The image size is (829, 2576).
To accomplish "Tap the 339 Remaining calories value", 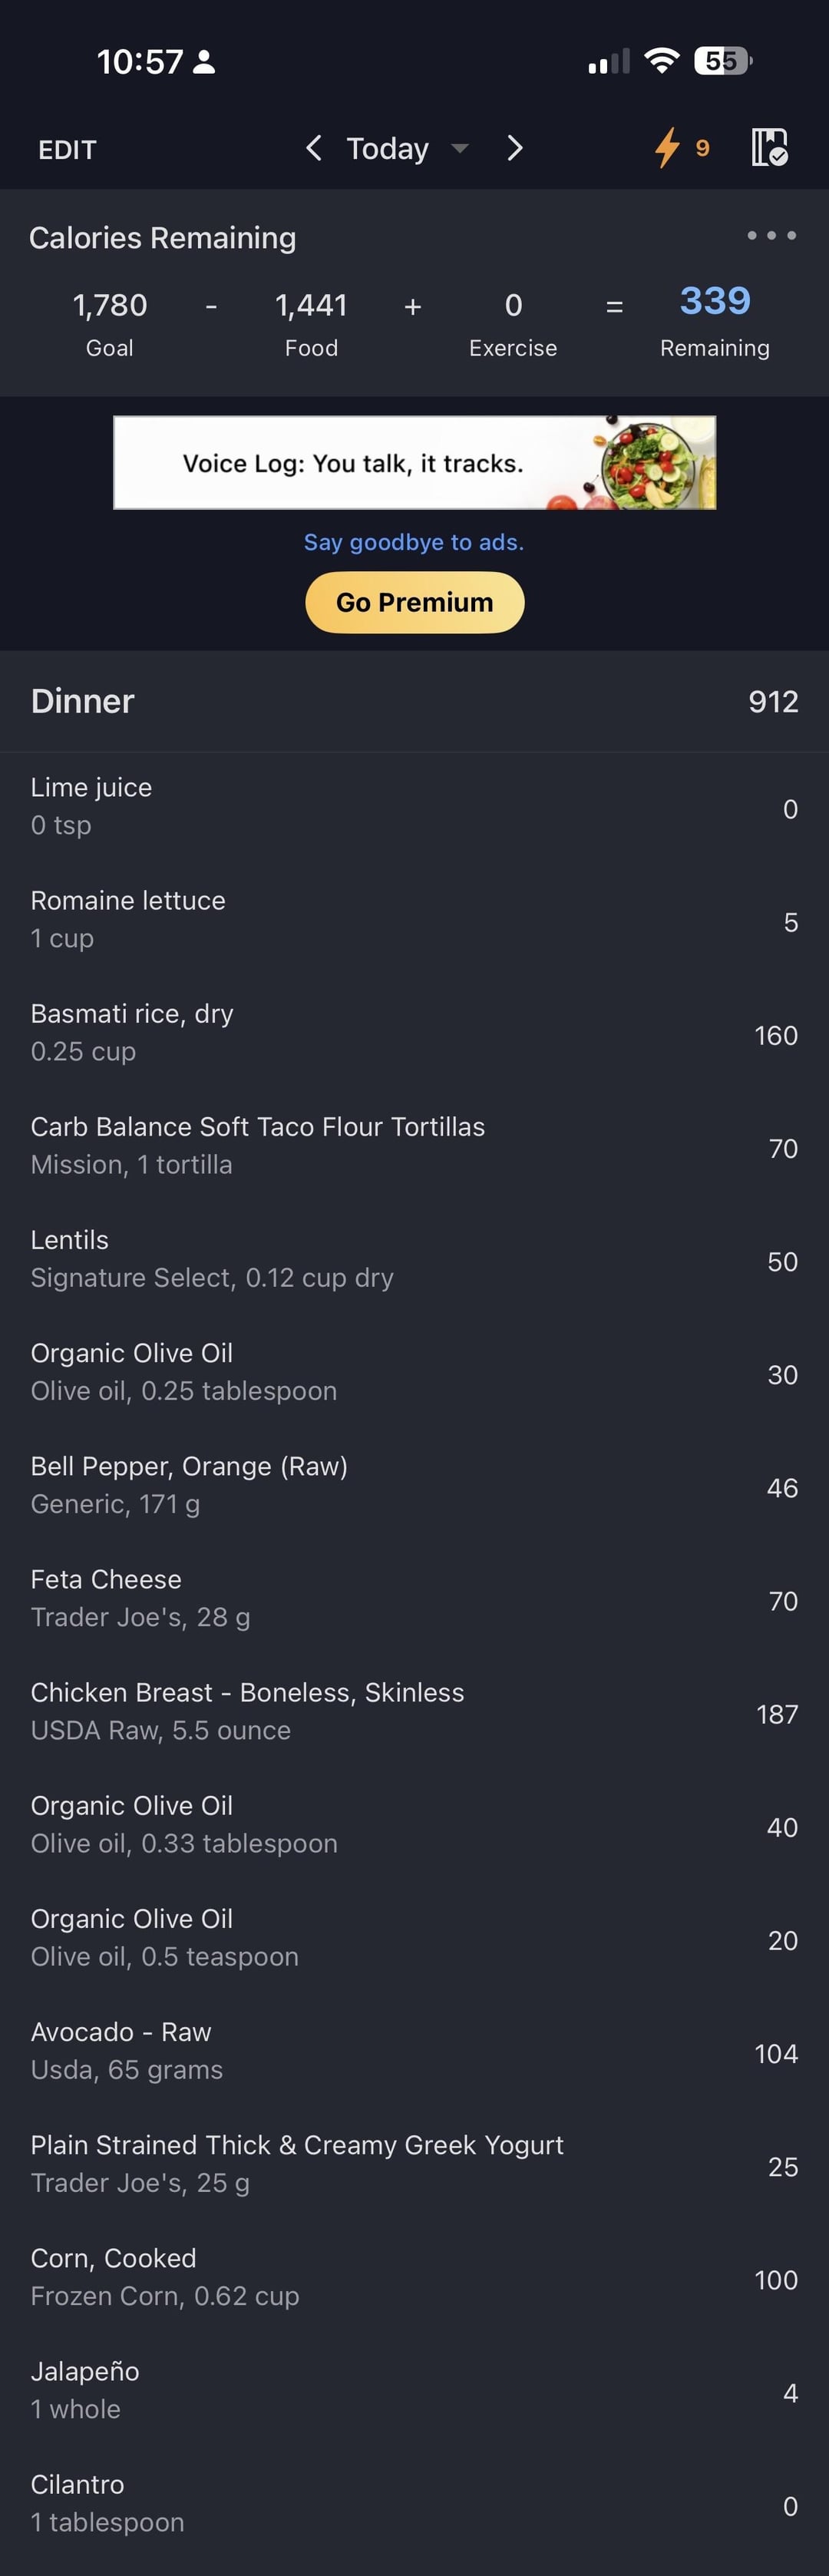I will (x=714, y=302).
